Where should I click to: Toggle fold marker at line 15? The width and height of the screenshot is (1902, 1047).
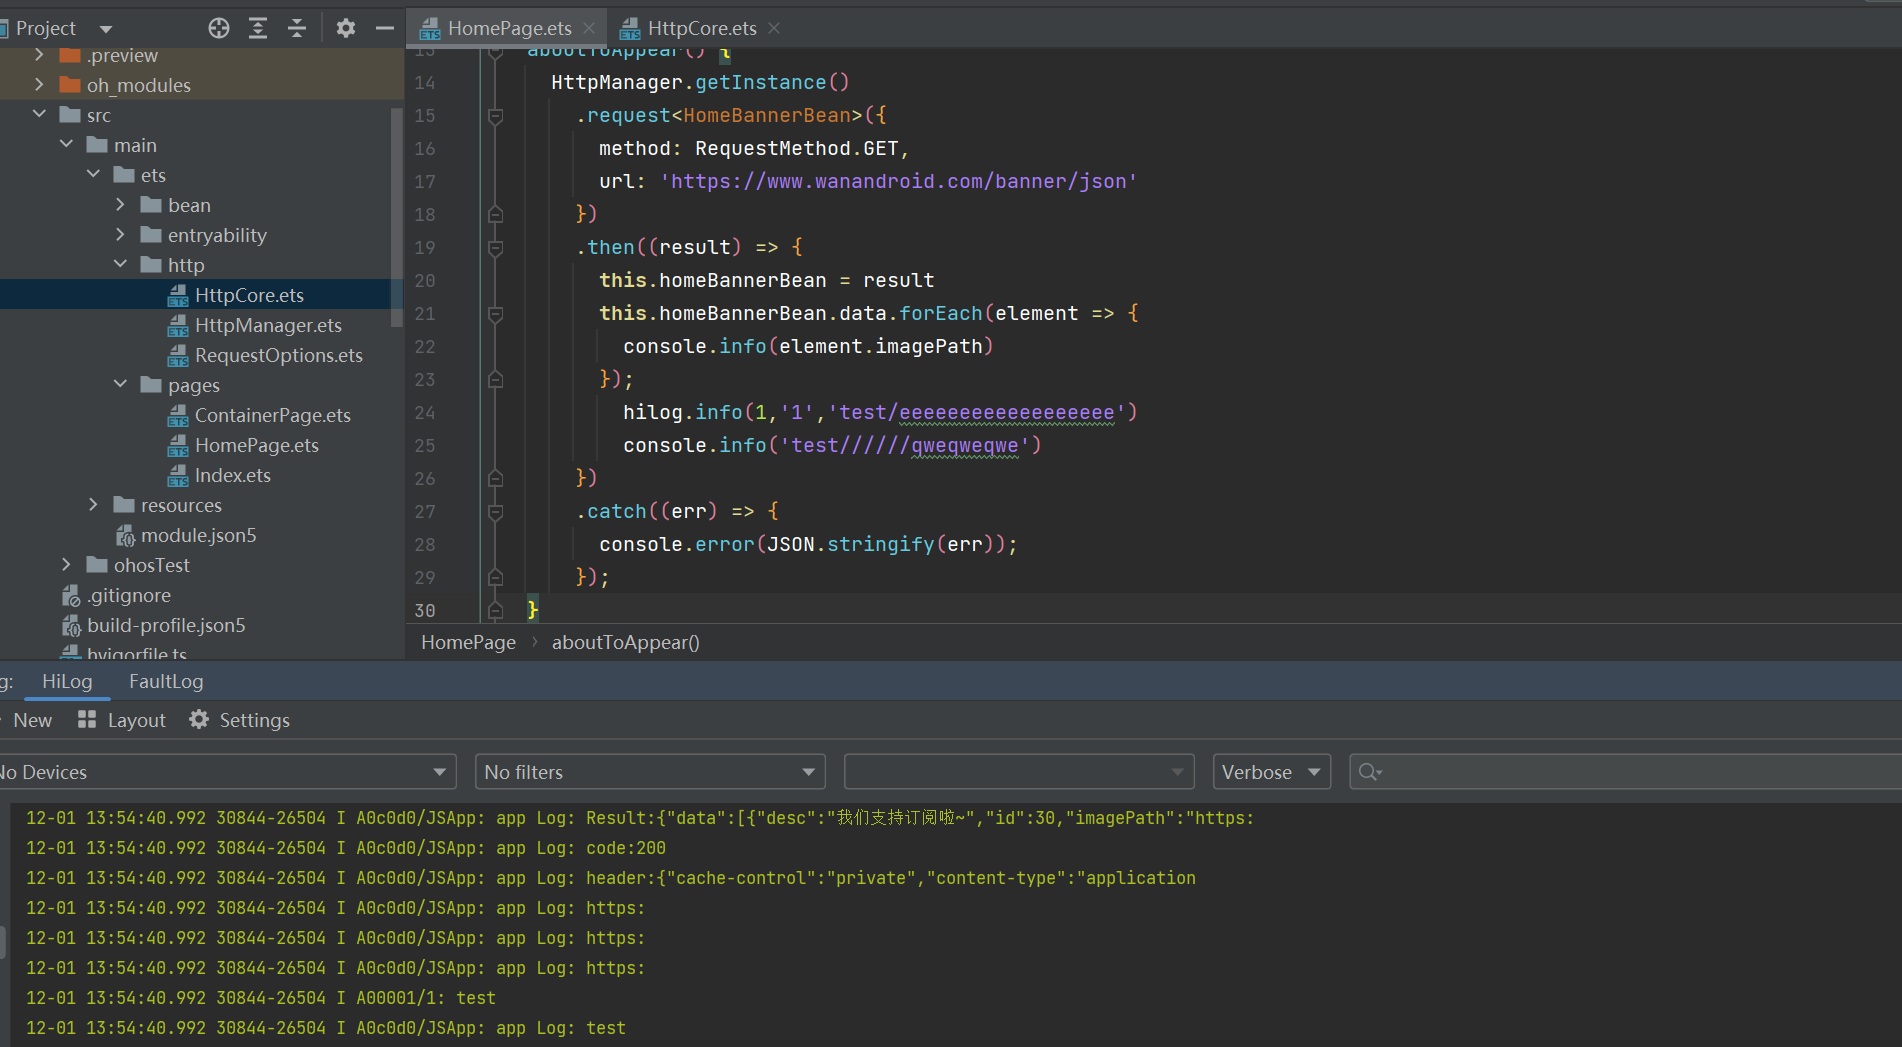tap(495, 116)
